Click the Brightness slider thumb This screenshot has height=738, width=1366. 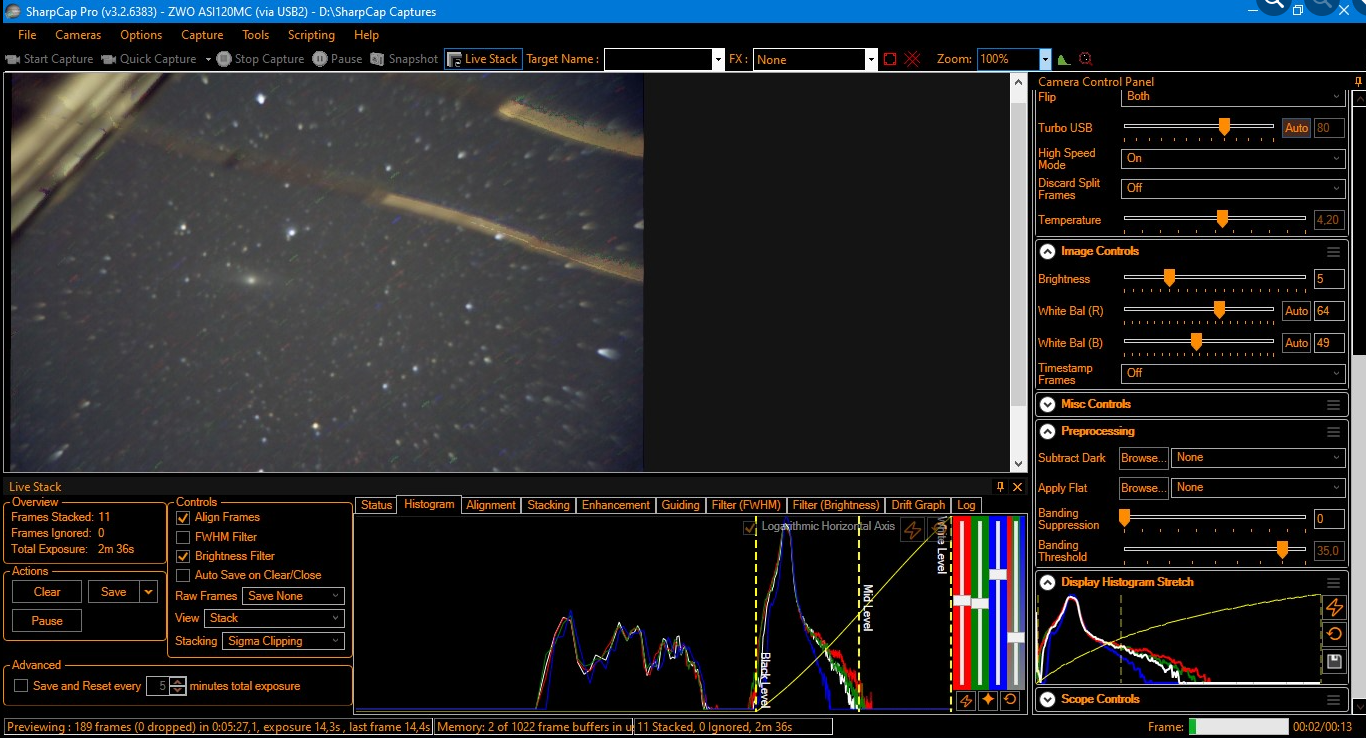point(1169,278)
